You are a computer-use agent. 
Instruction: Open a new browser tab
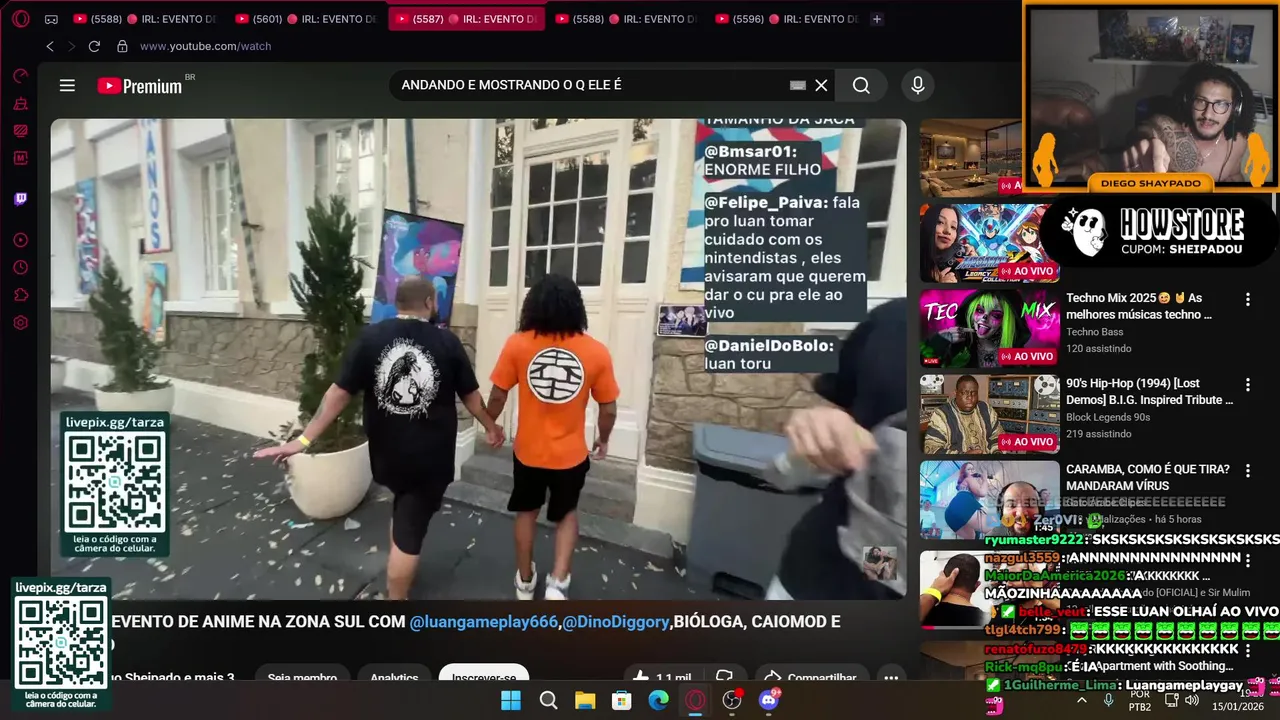click(x=877, y=19)
